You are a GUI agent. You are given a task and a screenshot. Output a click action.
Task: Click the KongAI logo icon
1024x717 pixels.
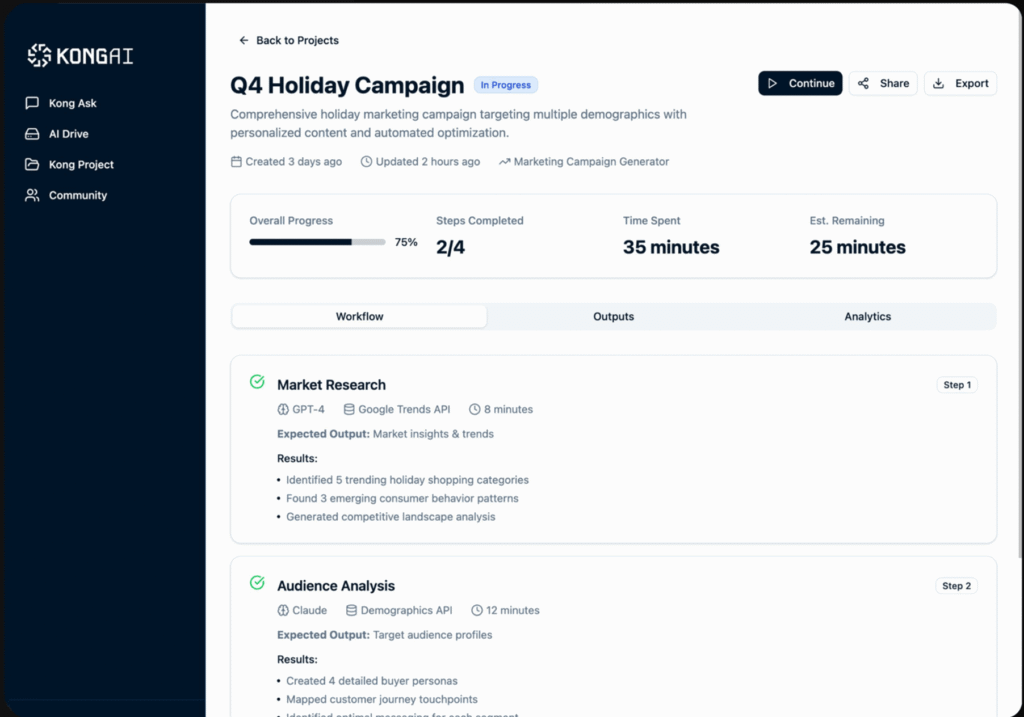point(39,56)
